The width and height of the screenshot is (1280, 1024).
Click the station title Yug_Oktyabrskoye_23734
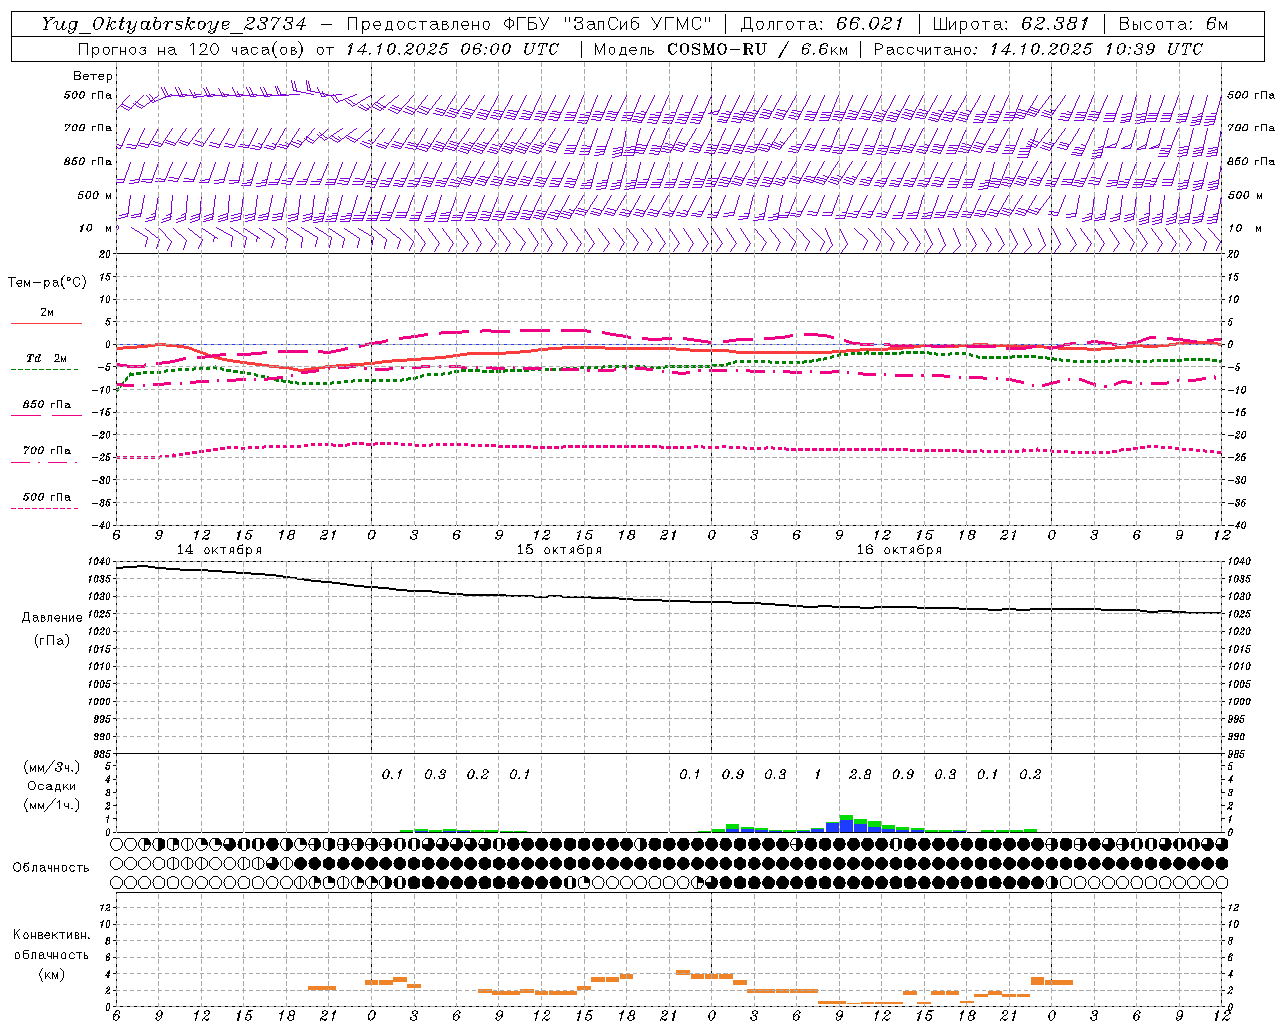(x=174, y=24)
